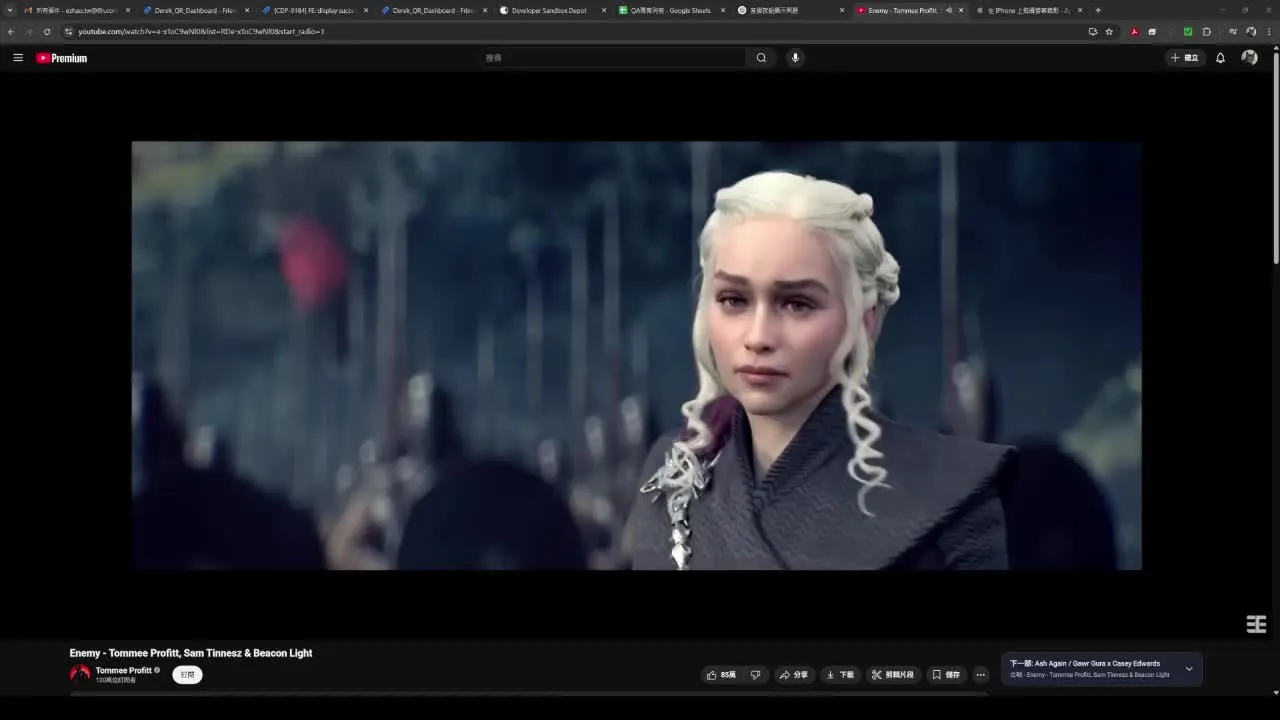Expand the up-next playlist chevron

(1189, 669)
